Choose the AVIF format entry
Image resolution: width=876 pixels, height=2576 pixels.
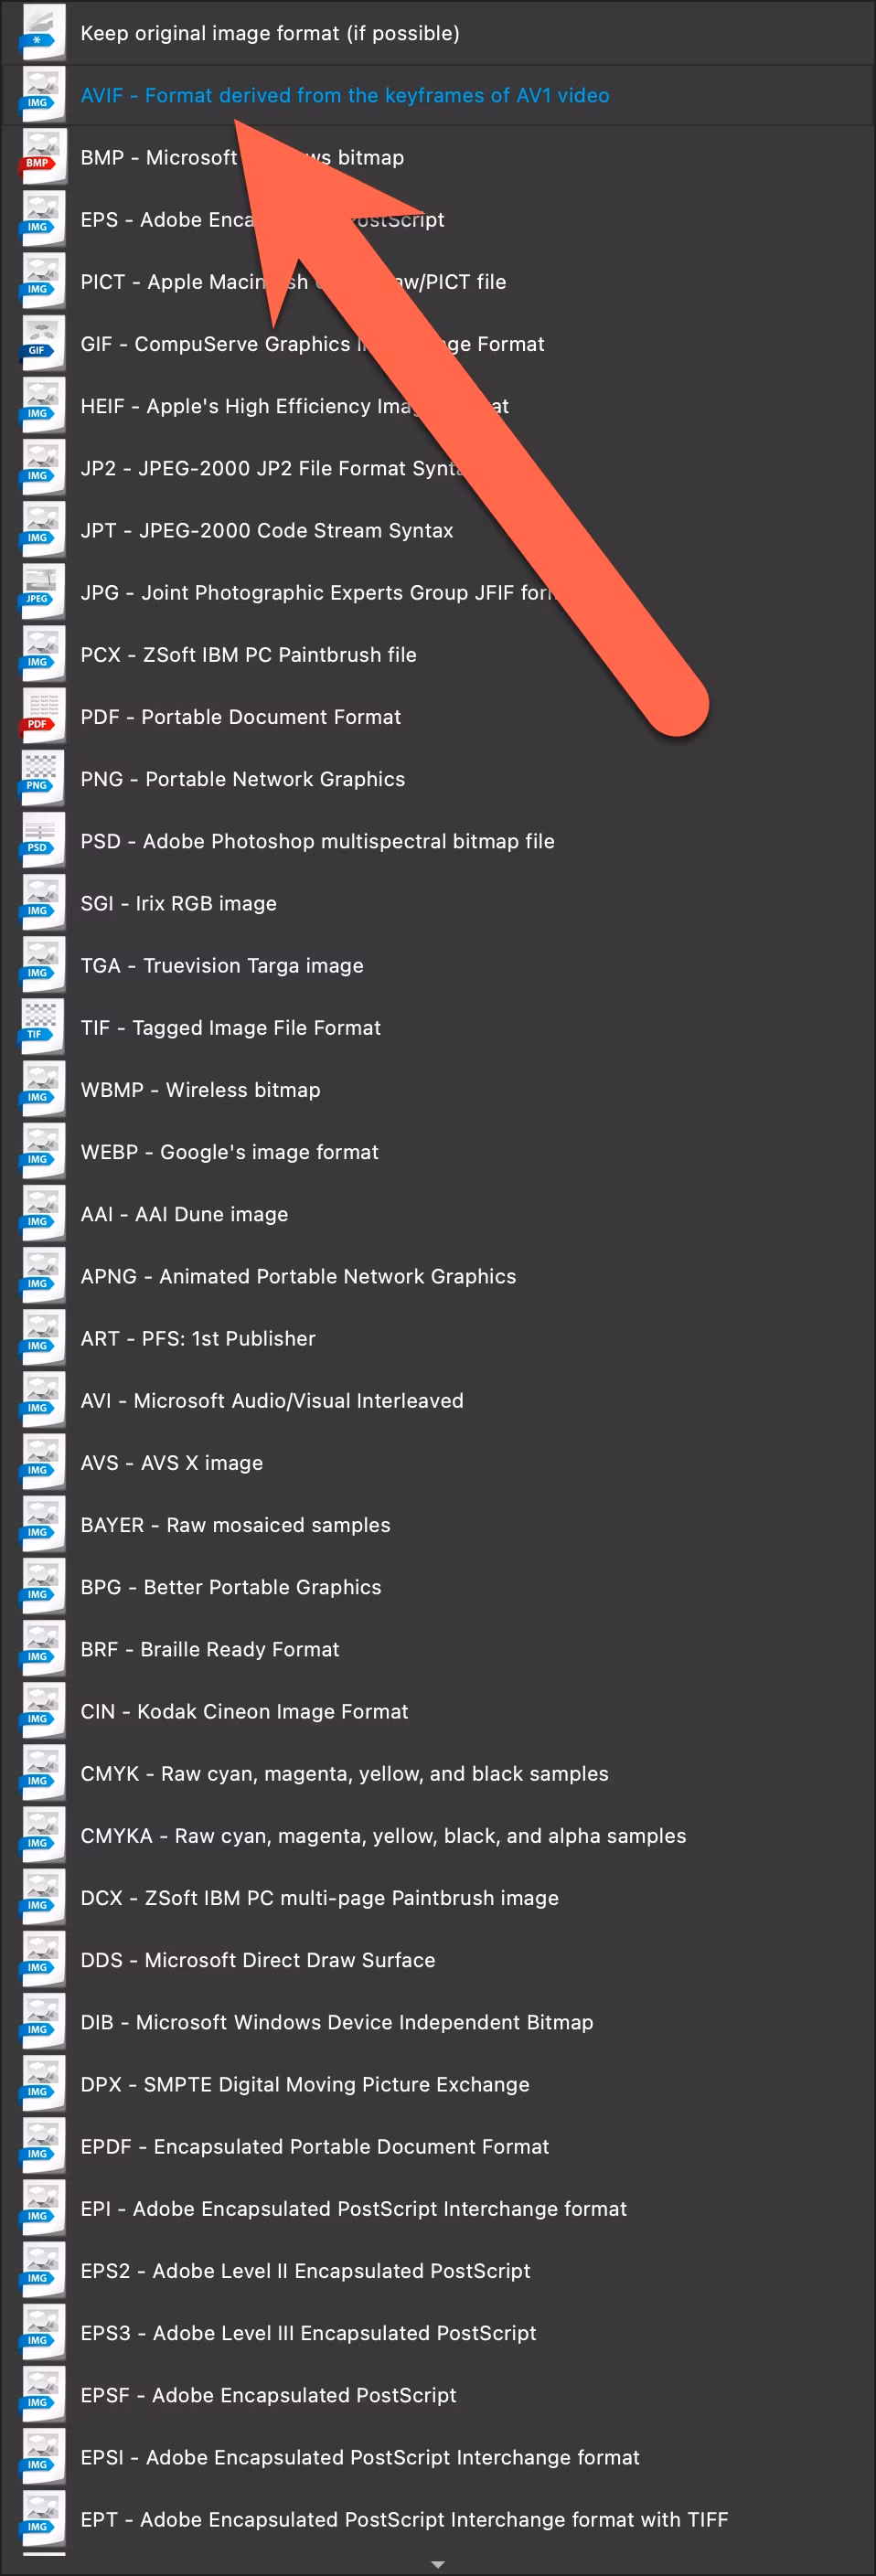click(x=438, y=95)
